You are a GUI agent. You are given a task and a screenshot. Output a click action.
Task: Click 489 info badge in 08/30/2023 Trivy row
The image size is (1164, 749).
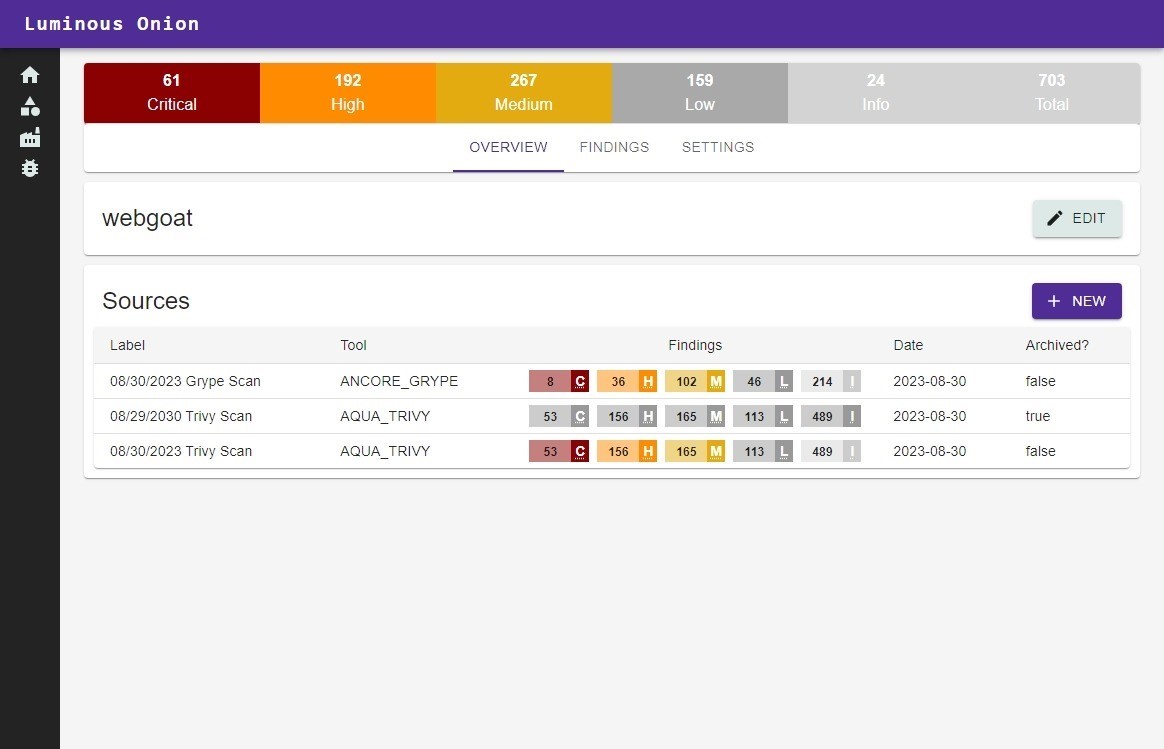click(x=831, y=451)
